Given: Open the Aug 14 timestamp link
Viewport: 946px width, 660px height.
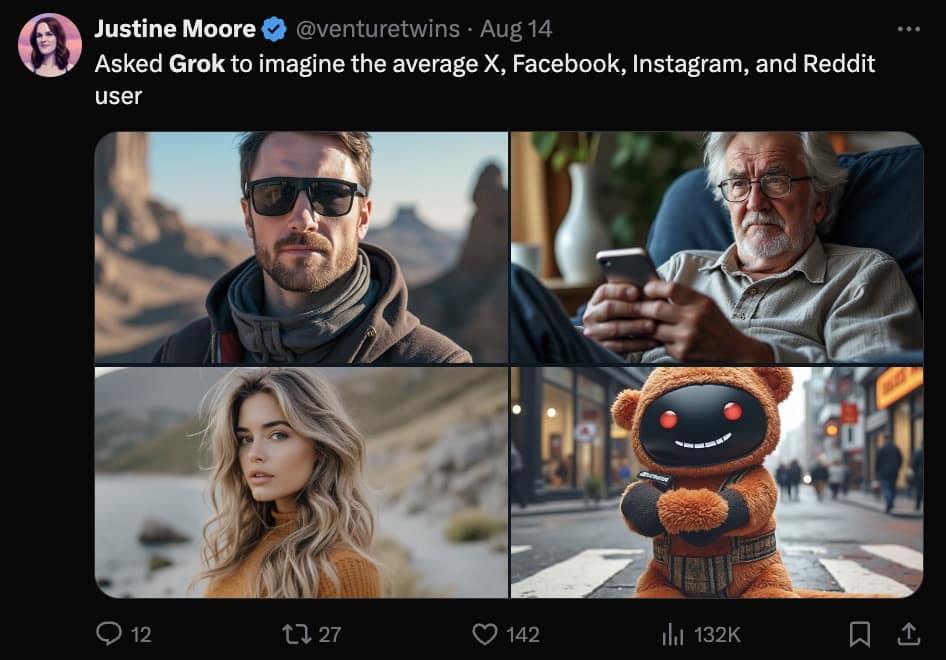Looking at the screenshot, I should pos(516,30).
